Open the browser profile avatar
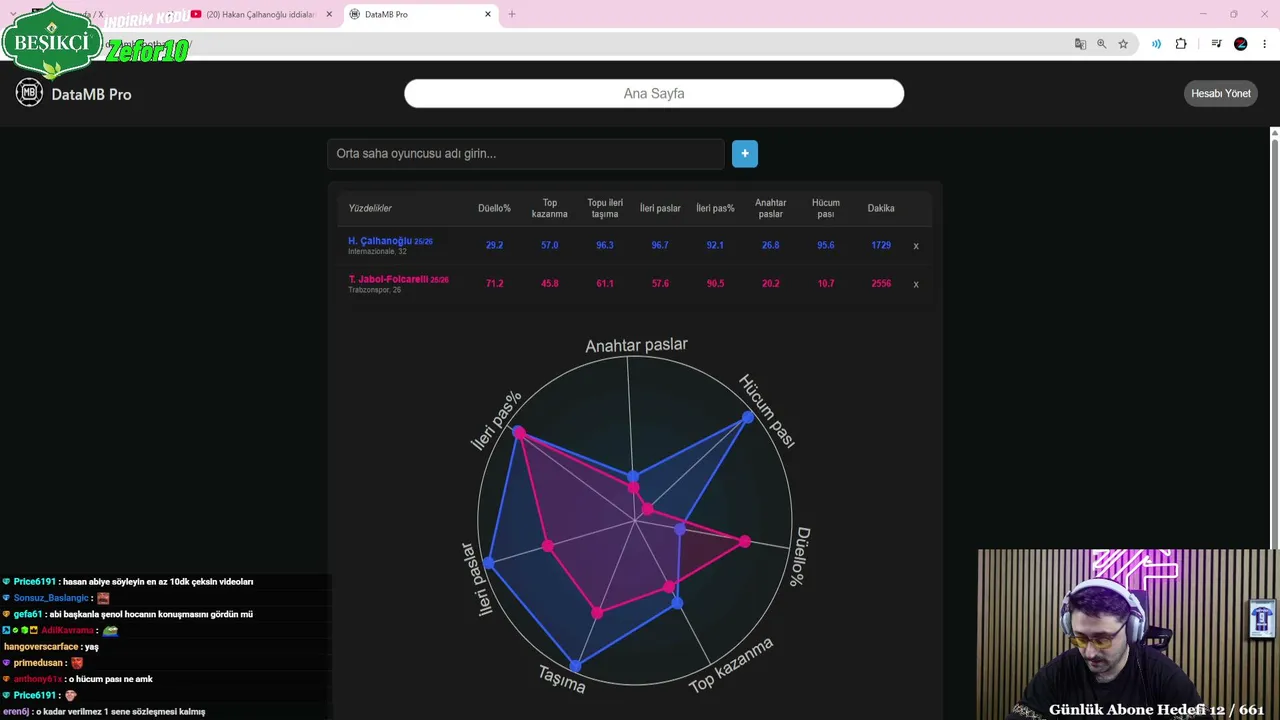Viewport: 1280px width, 720px height. click(x=1241, y=44)
